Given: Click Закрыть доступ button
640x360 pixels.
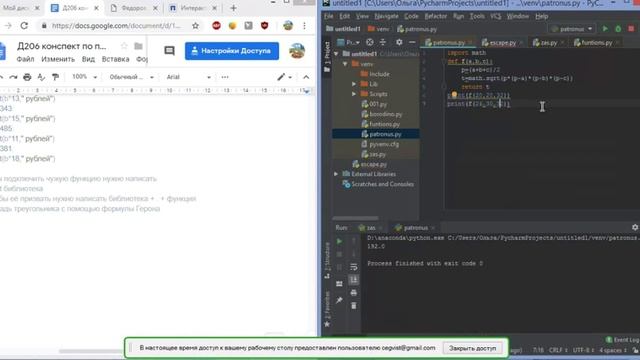Looking at the screenshot, I should point(473,348).
